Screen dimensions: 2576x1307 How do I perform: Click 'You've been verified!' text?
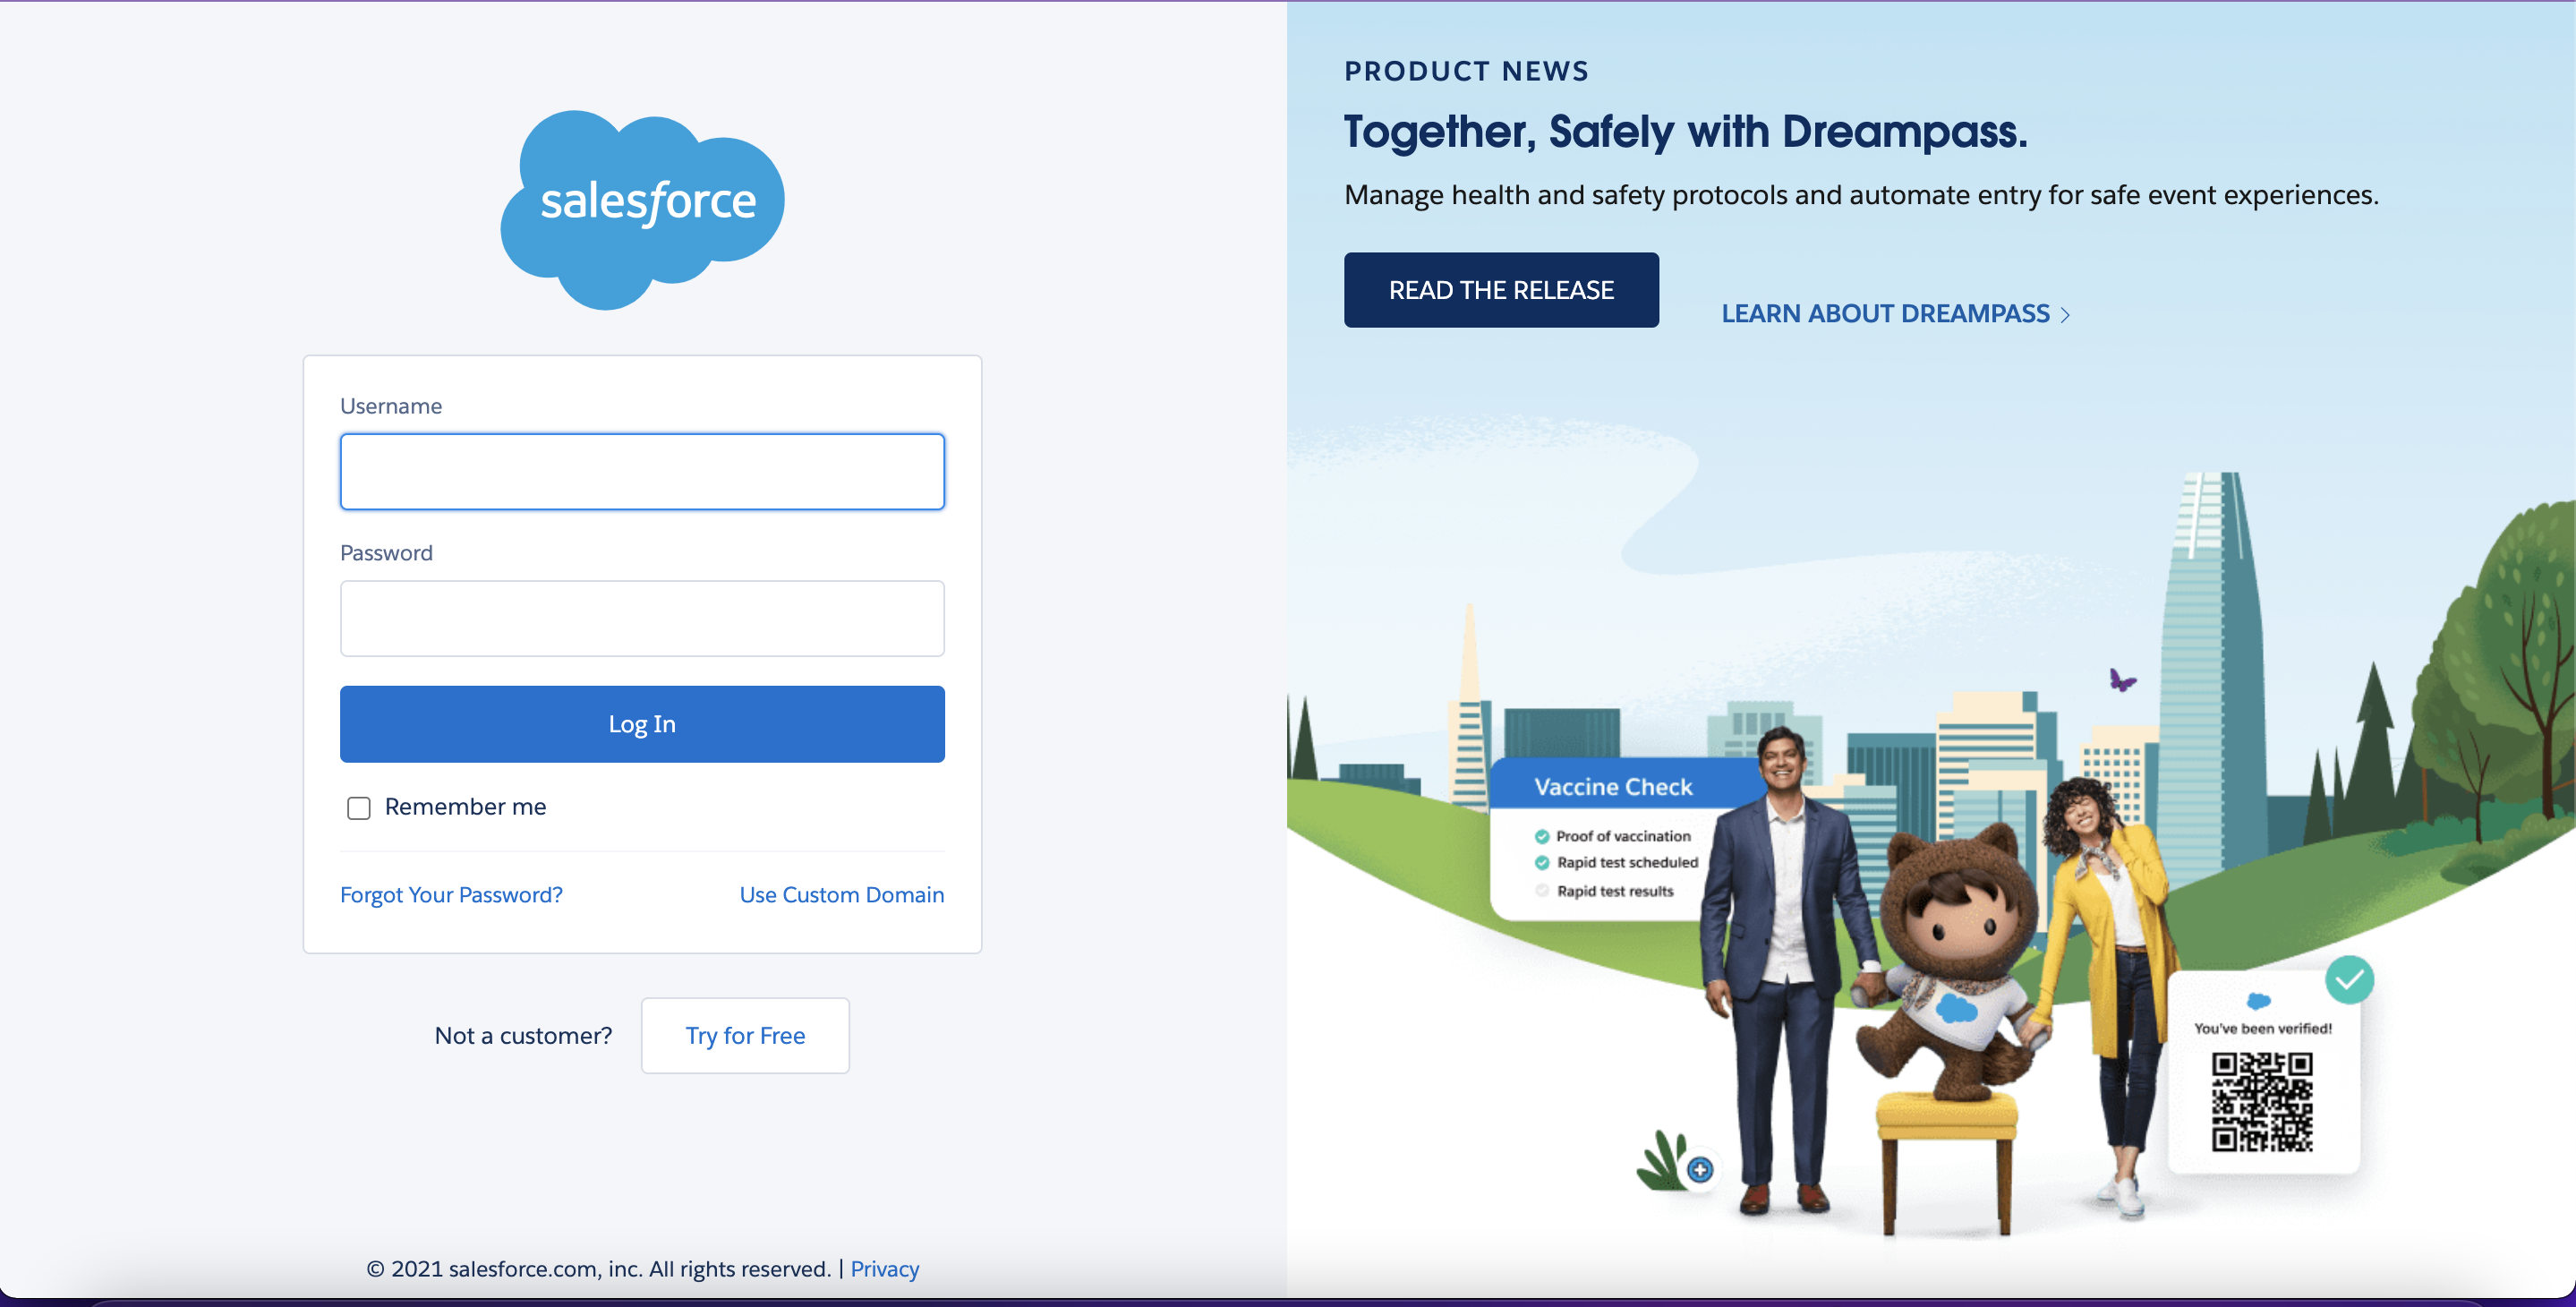click(x=2262, y=1028)
